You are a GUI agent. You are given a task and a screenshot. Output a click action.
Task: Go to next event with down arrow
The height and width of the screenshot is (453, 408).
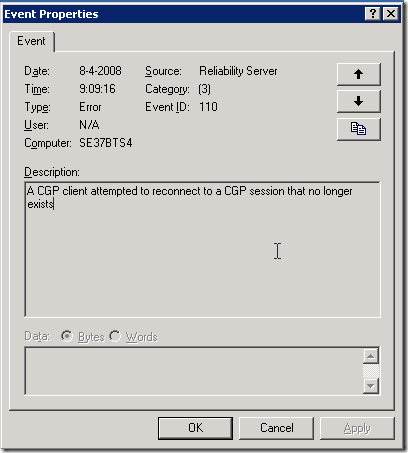[x=359, y=101]
